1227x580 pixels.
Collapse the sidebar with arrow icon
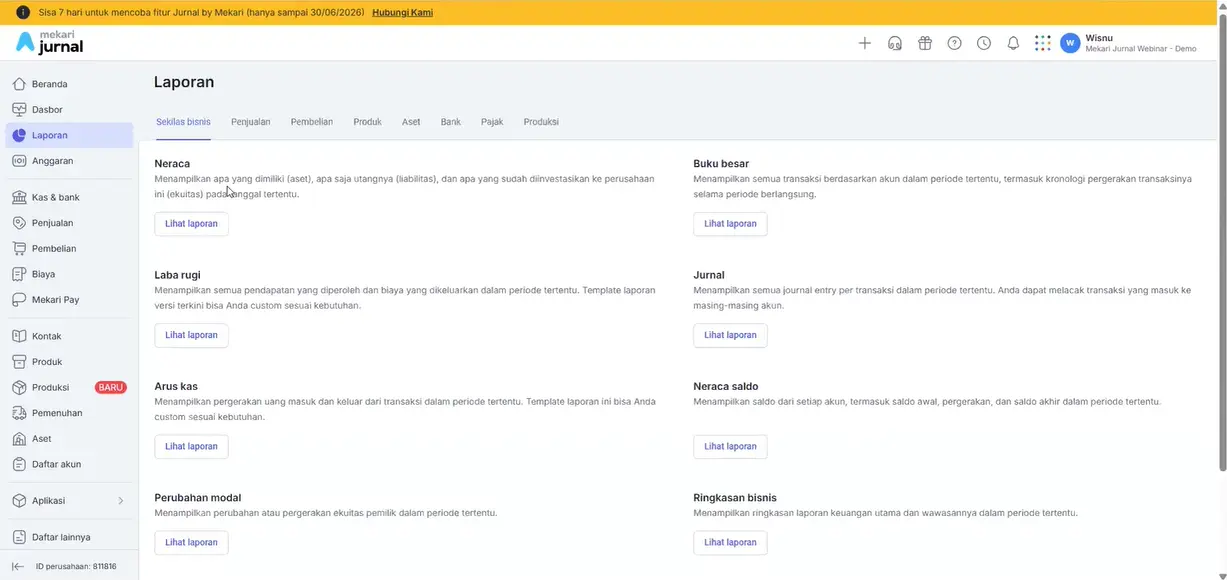click(18, 566)
